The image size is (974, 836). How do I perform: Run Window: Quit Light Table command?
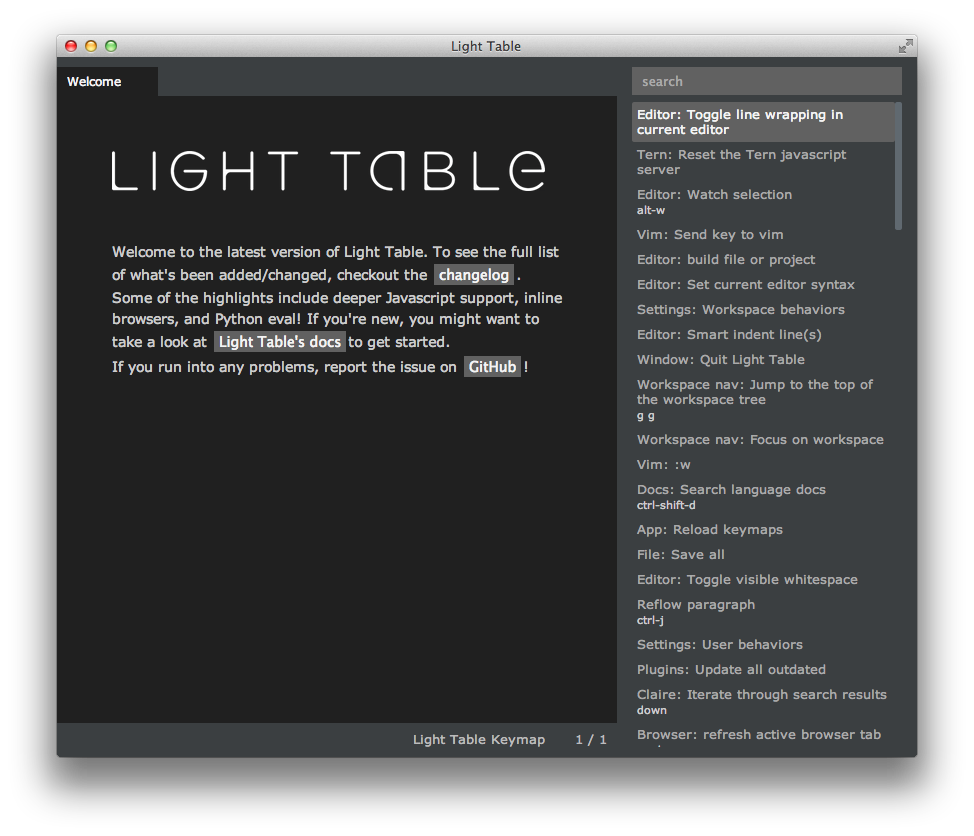[720, 360]
